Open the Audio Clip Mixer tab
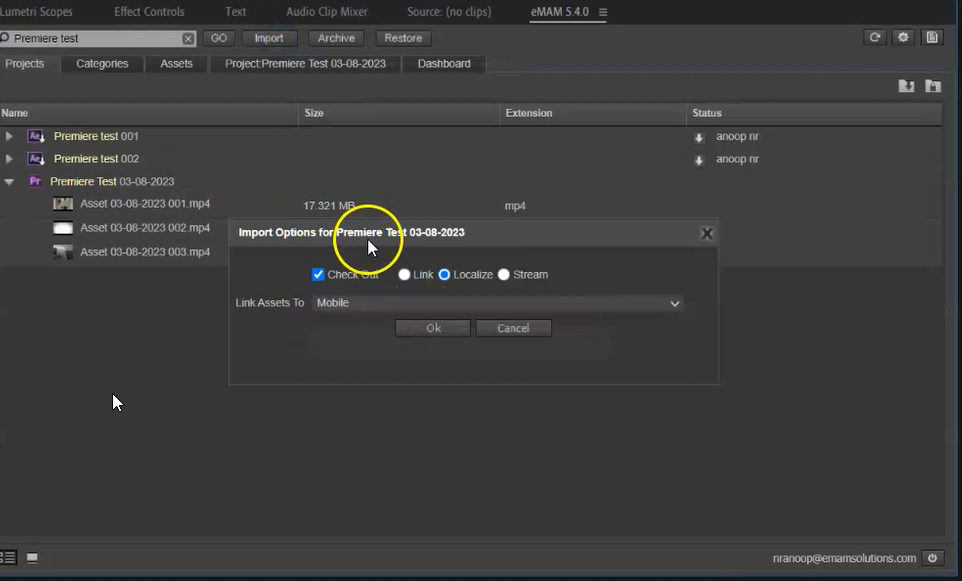 point(326,12)
